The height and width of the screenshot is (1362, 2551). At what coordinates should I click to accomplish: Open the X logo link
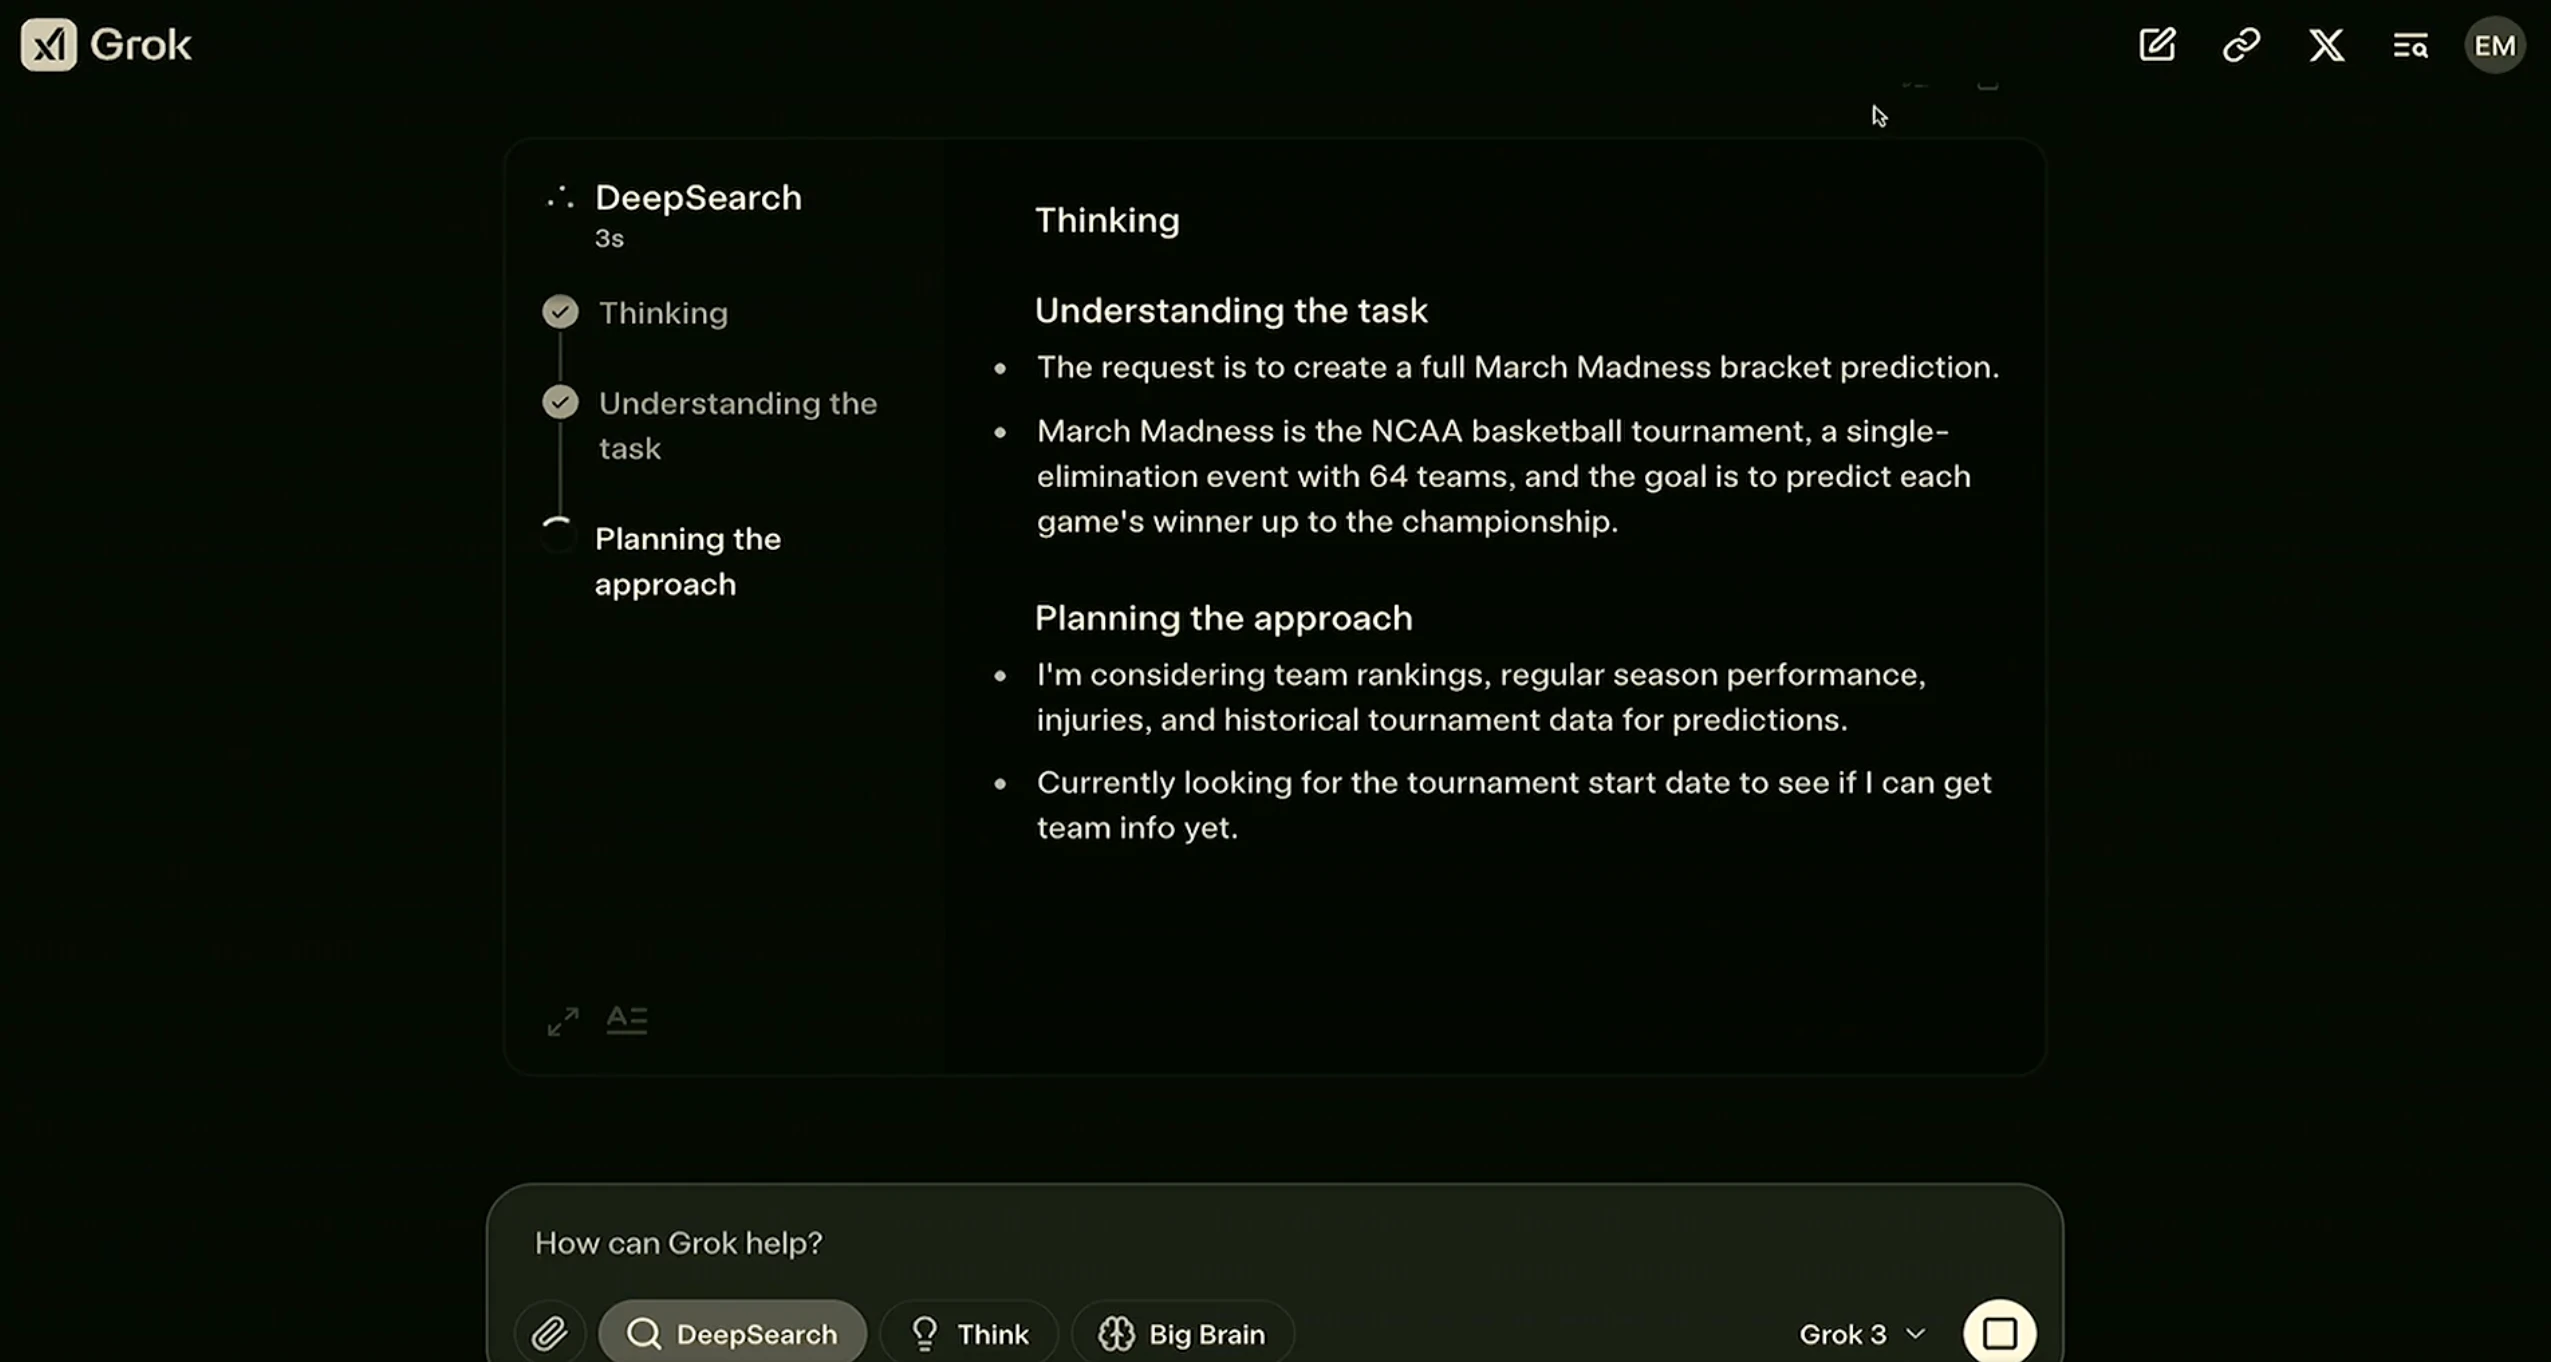[x=2326, y=45]
